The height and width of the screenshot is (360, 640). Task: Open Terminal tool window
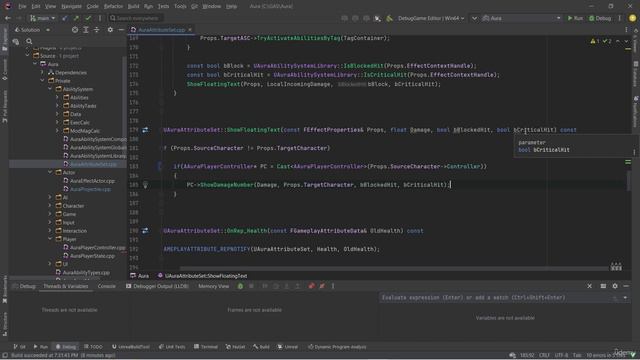(206, 347)
